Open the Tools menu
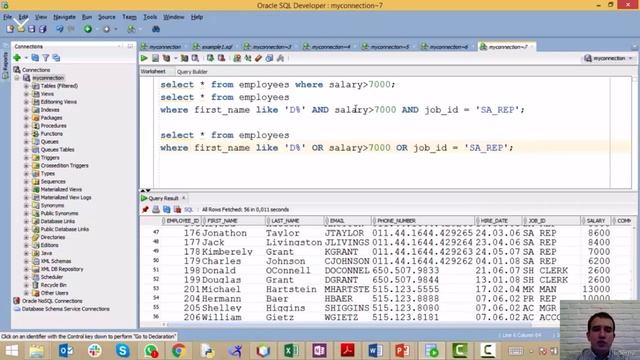The height and width of the screenshot is (360, 640). click(x=150, y=17)
